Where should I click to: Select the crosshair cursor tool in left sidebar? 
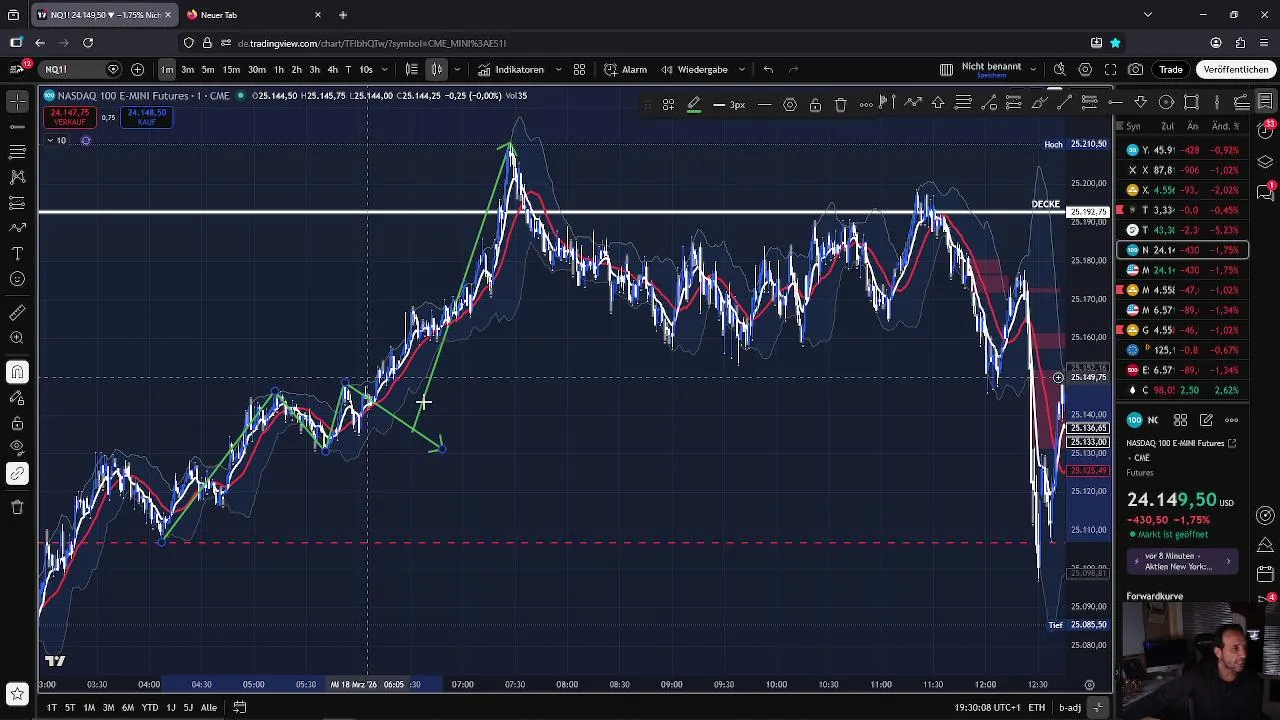pos(17,102)
